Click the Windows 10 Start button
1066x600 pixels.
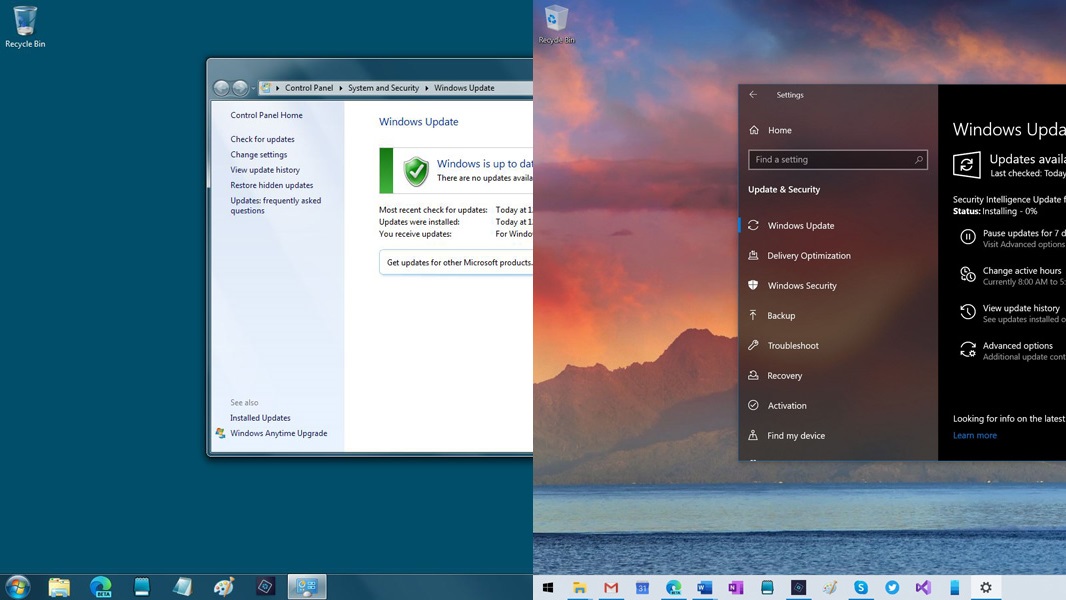point(548,588)
